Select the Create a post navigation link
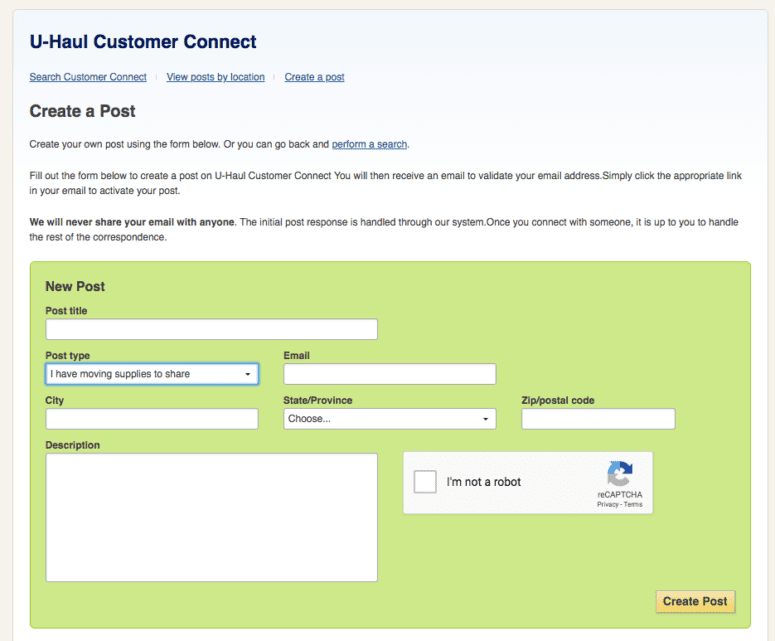This screenshot has width=775, height=641. click(314, 77)
